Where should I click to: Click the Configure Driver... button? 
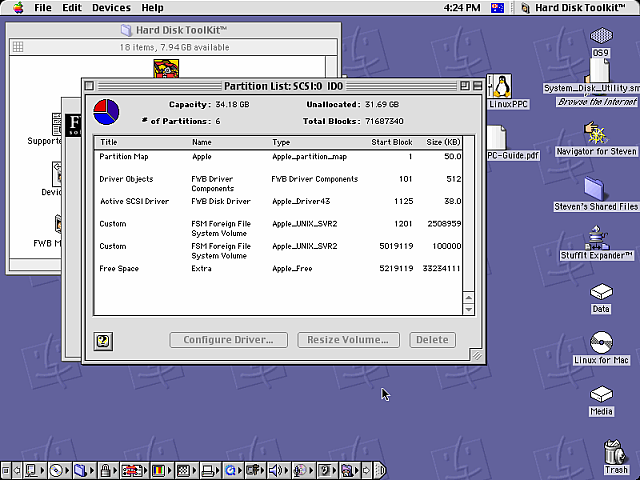(x=228, y=340)
